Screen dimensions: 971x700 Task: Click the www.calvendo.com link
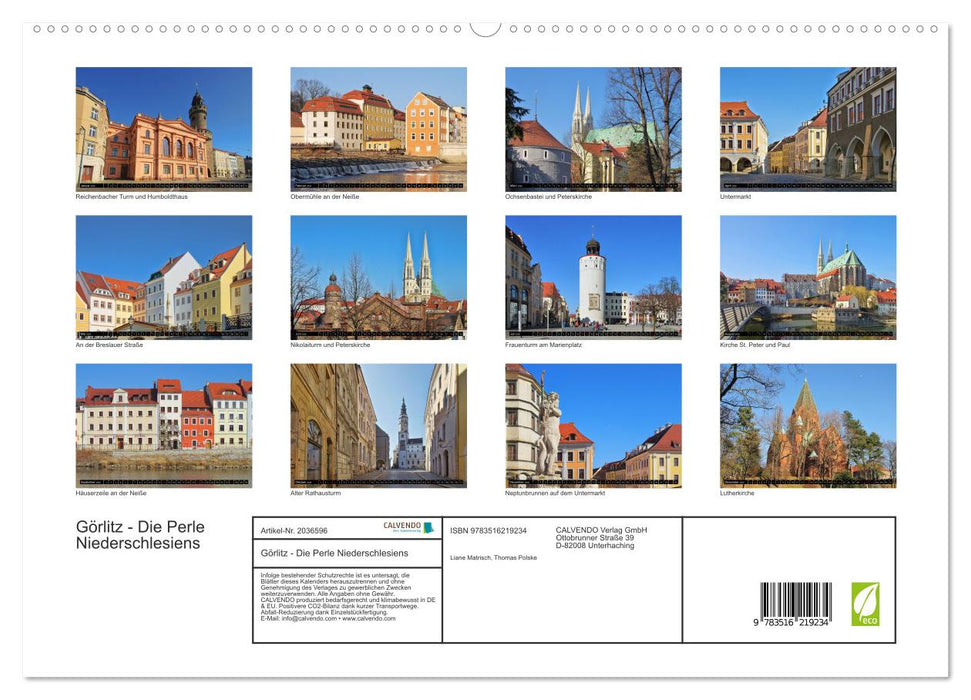367,621
